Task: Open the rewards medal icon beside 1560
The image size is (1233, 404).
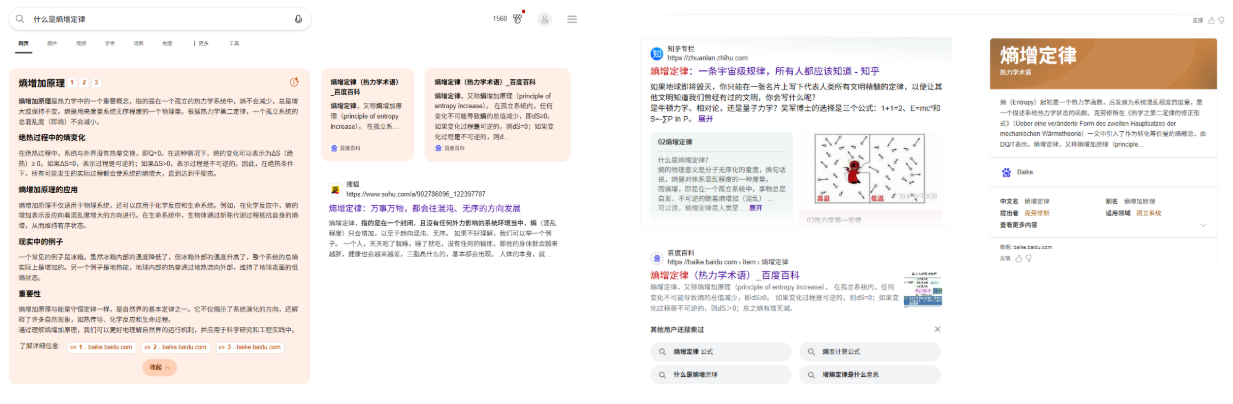Action: coord(518,18)
